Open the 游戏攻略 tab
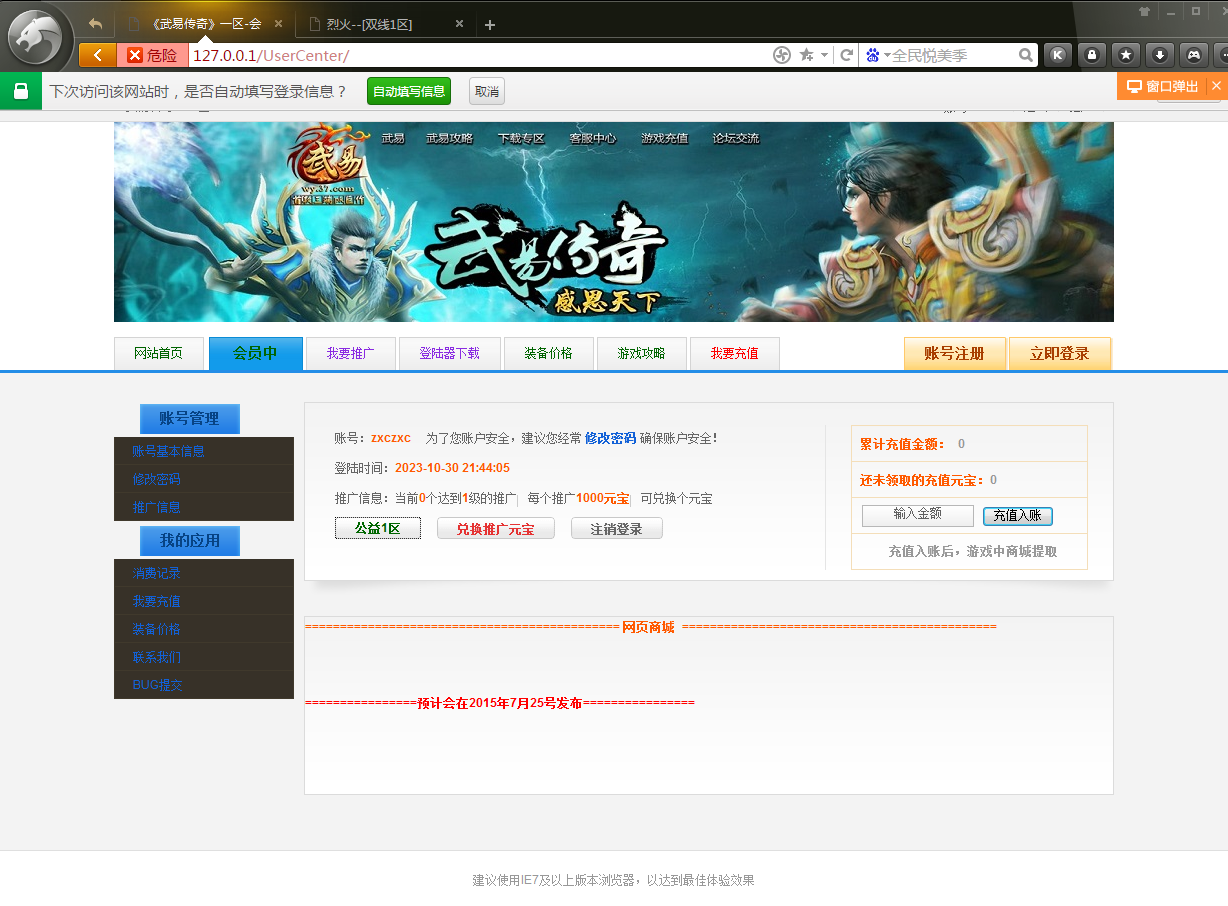Image resolution: width=1228 pixels, height=906 pixels. pos(641,353)
